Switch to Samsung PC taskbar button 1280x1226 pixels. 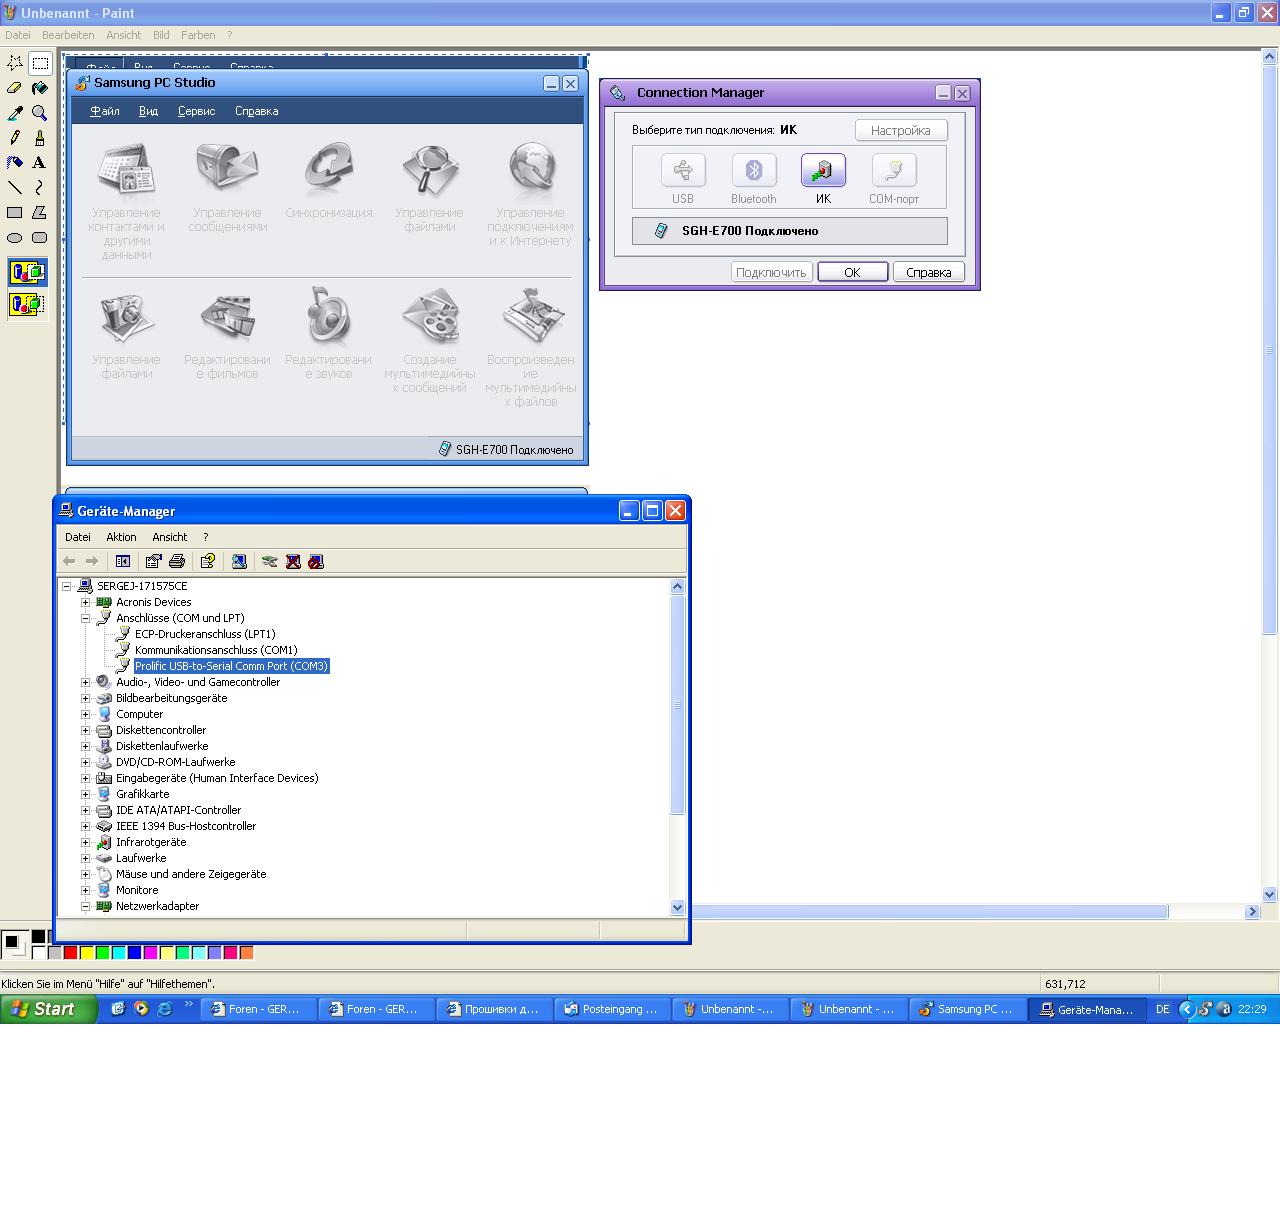tap(967, 1009)
